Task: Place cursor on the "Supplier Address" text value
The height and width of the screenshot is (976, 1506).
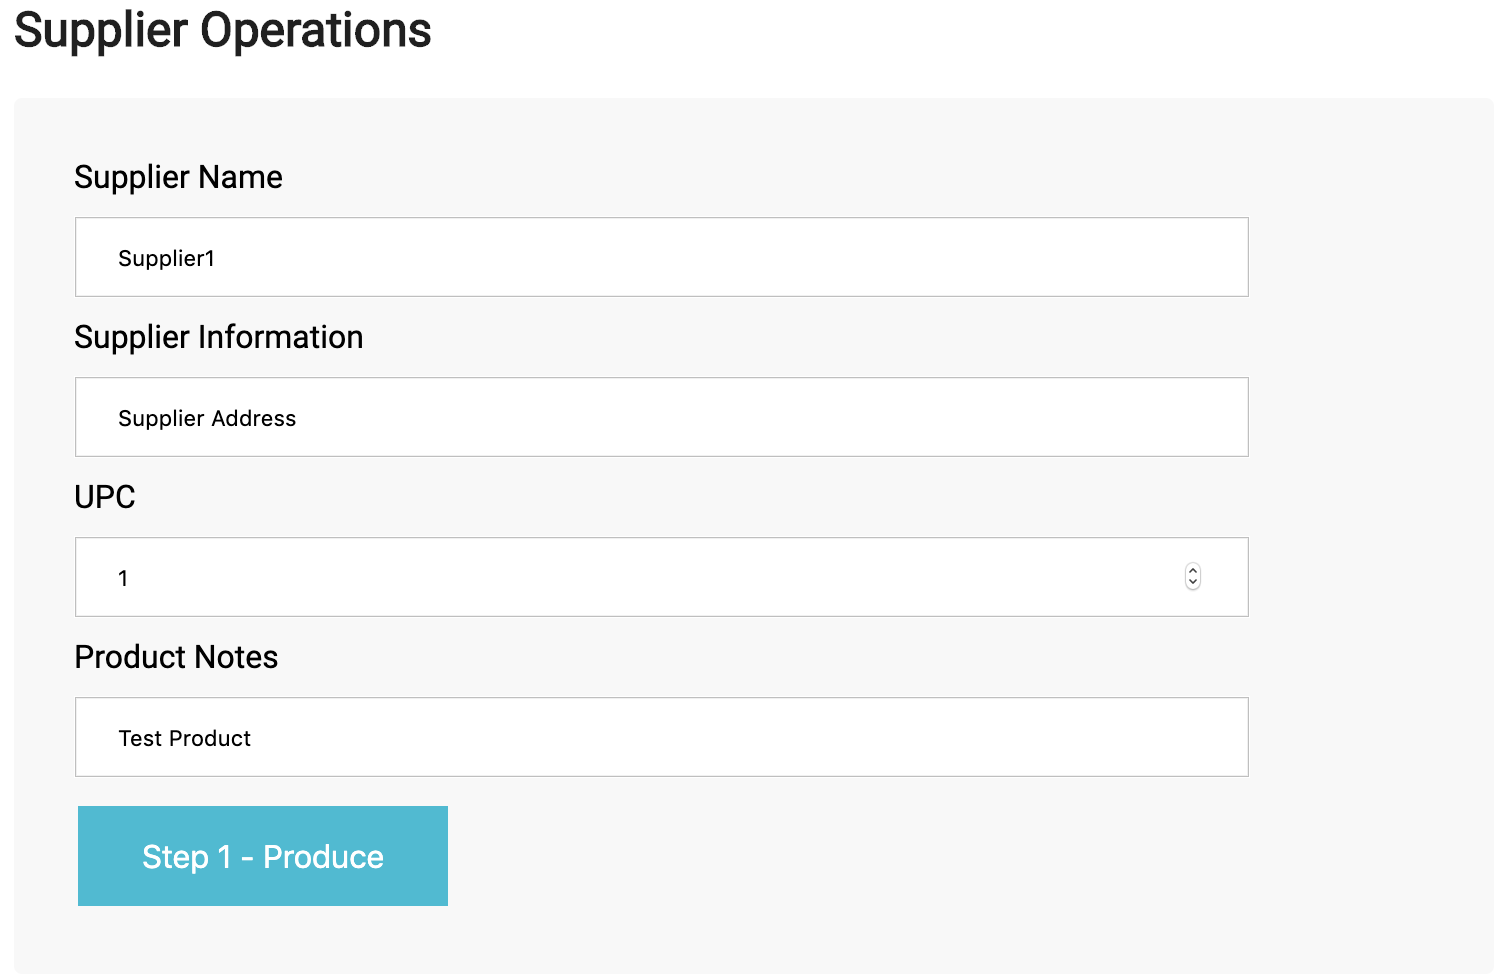Action: pos(207,418)
